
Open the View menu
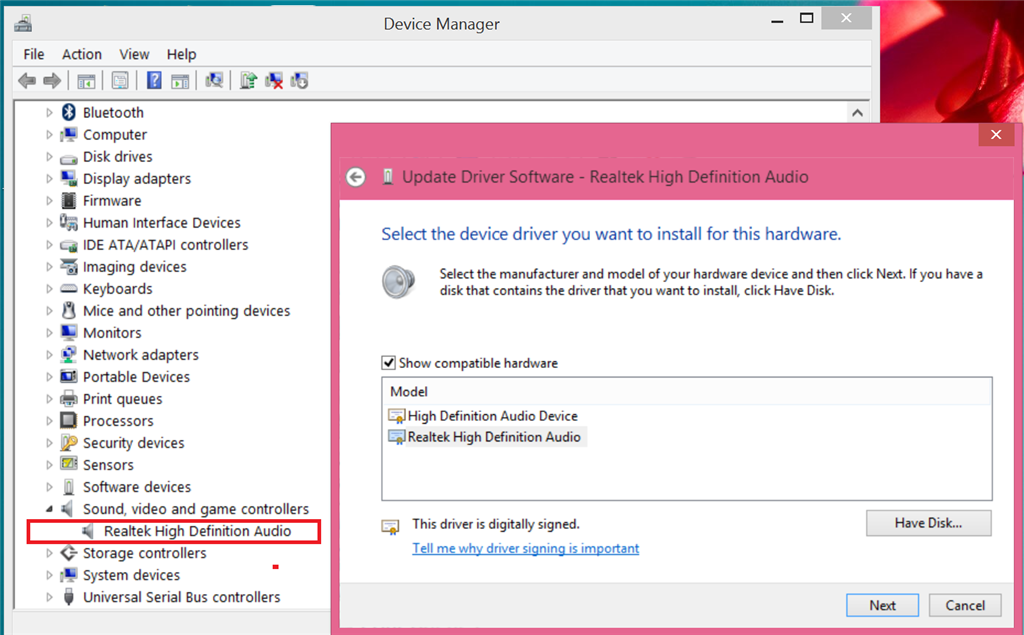(134, 54)
